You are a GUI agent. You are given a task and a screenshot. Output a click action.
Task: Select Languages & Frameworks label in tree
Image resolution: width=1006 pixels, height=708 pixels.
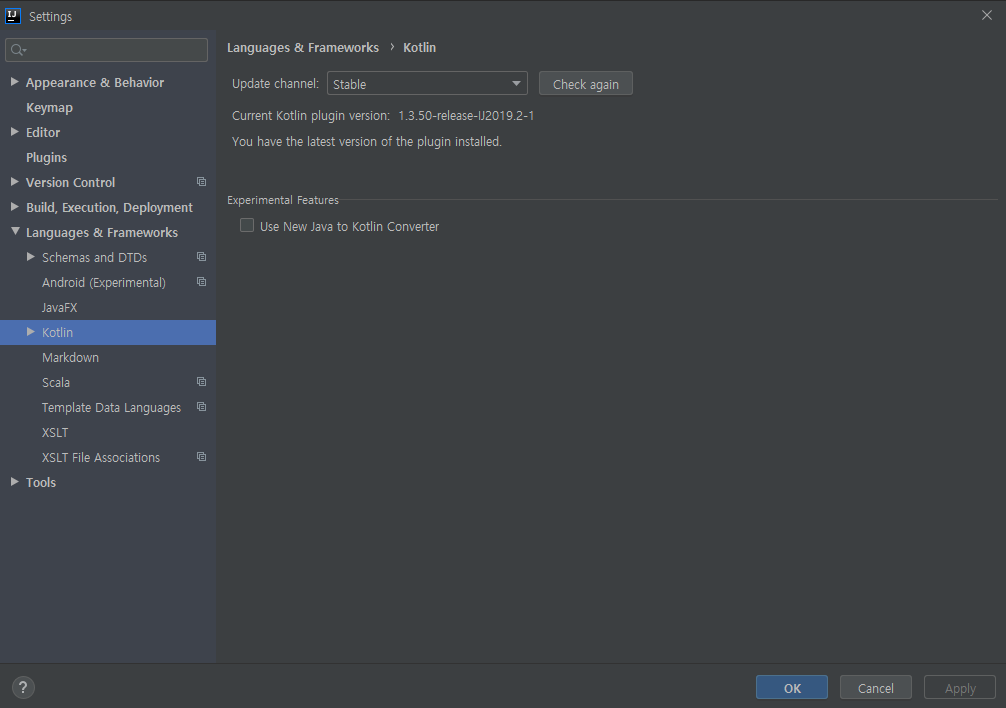coord(102,233)
